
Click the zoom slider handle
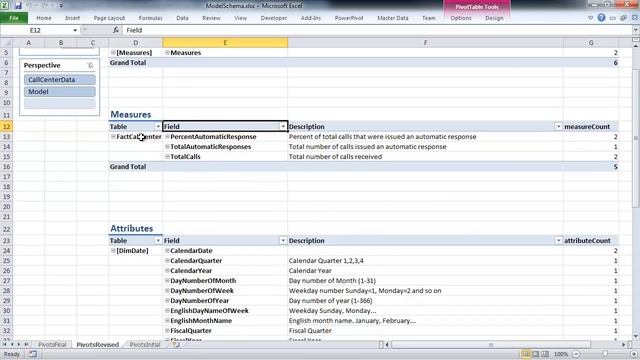pos(605,354)
